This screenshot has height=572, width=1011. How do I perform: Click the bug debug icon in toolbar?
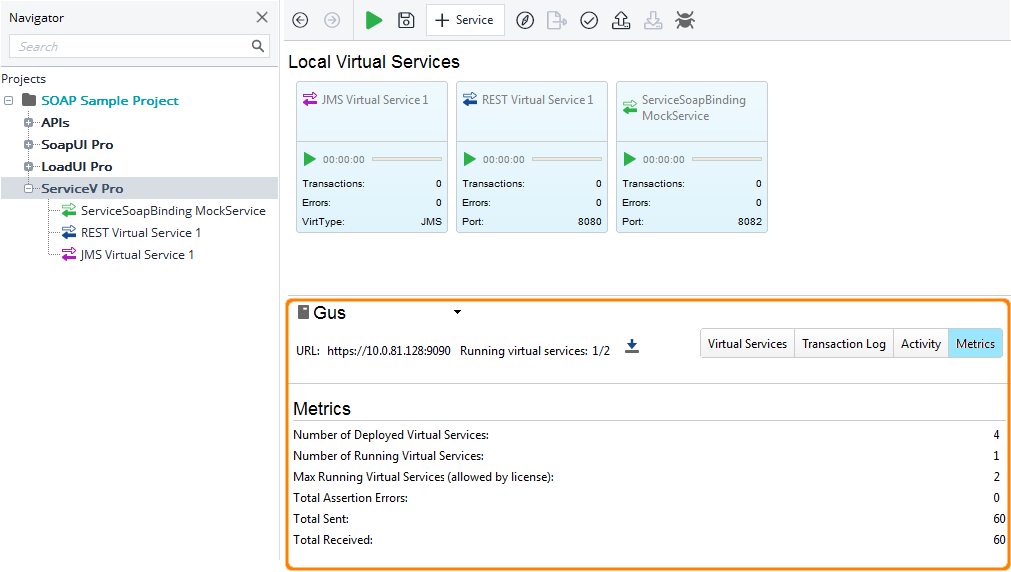tap(685, 21)
